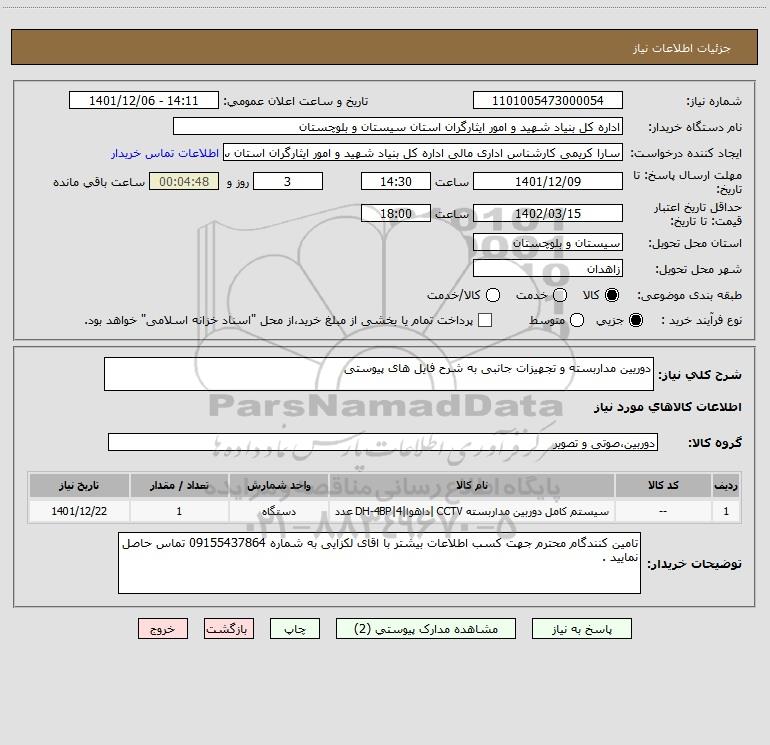Click the delivery province field سیستان و بلوچستان
The height and width of the screenshot is (745, 770).
pos(548,243)
